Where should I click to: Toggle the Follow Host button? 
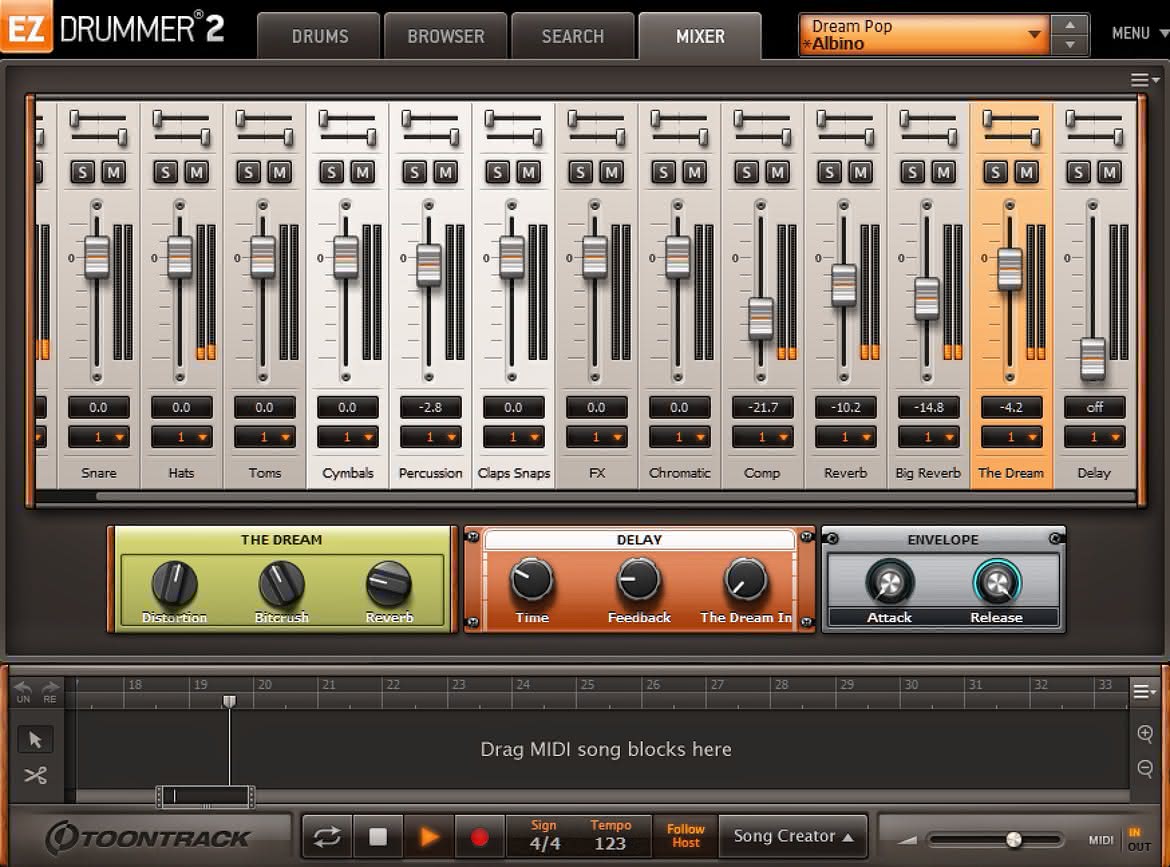[686, 836]
